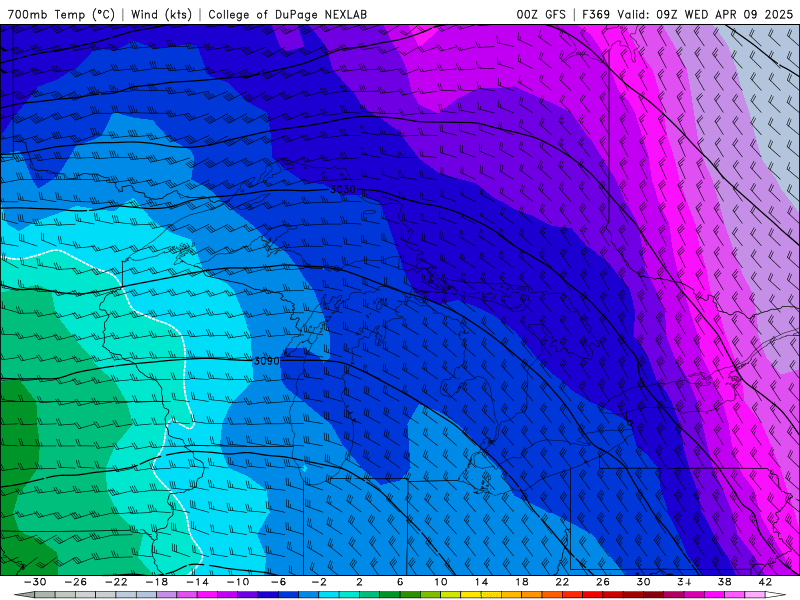Click the "−14" color scale label
Screen dimensions: 800x600
click(x=197, y=582)
